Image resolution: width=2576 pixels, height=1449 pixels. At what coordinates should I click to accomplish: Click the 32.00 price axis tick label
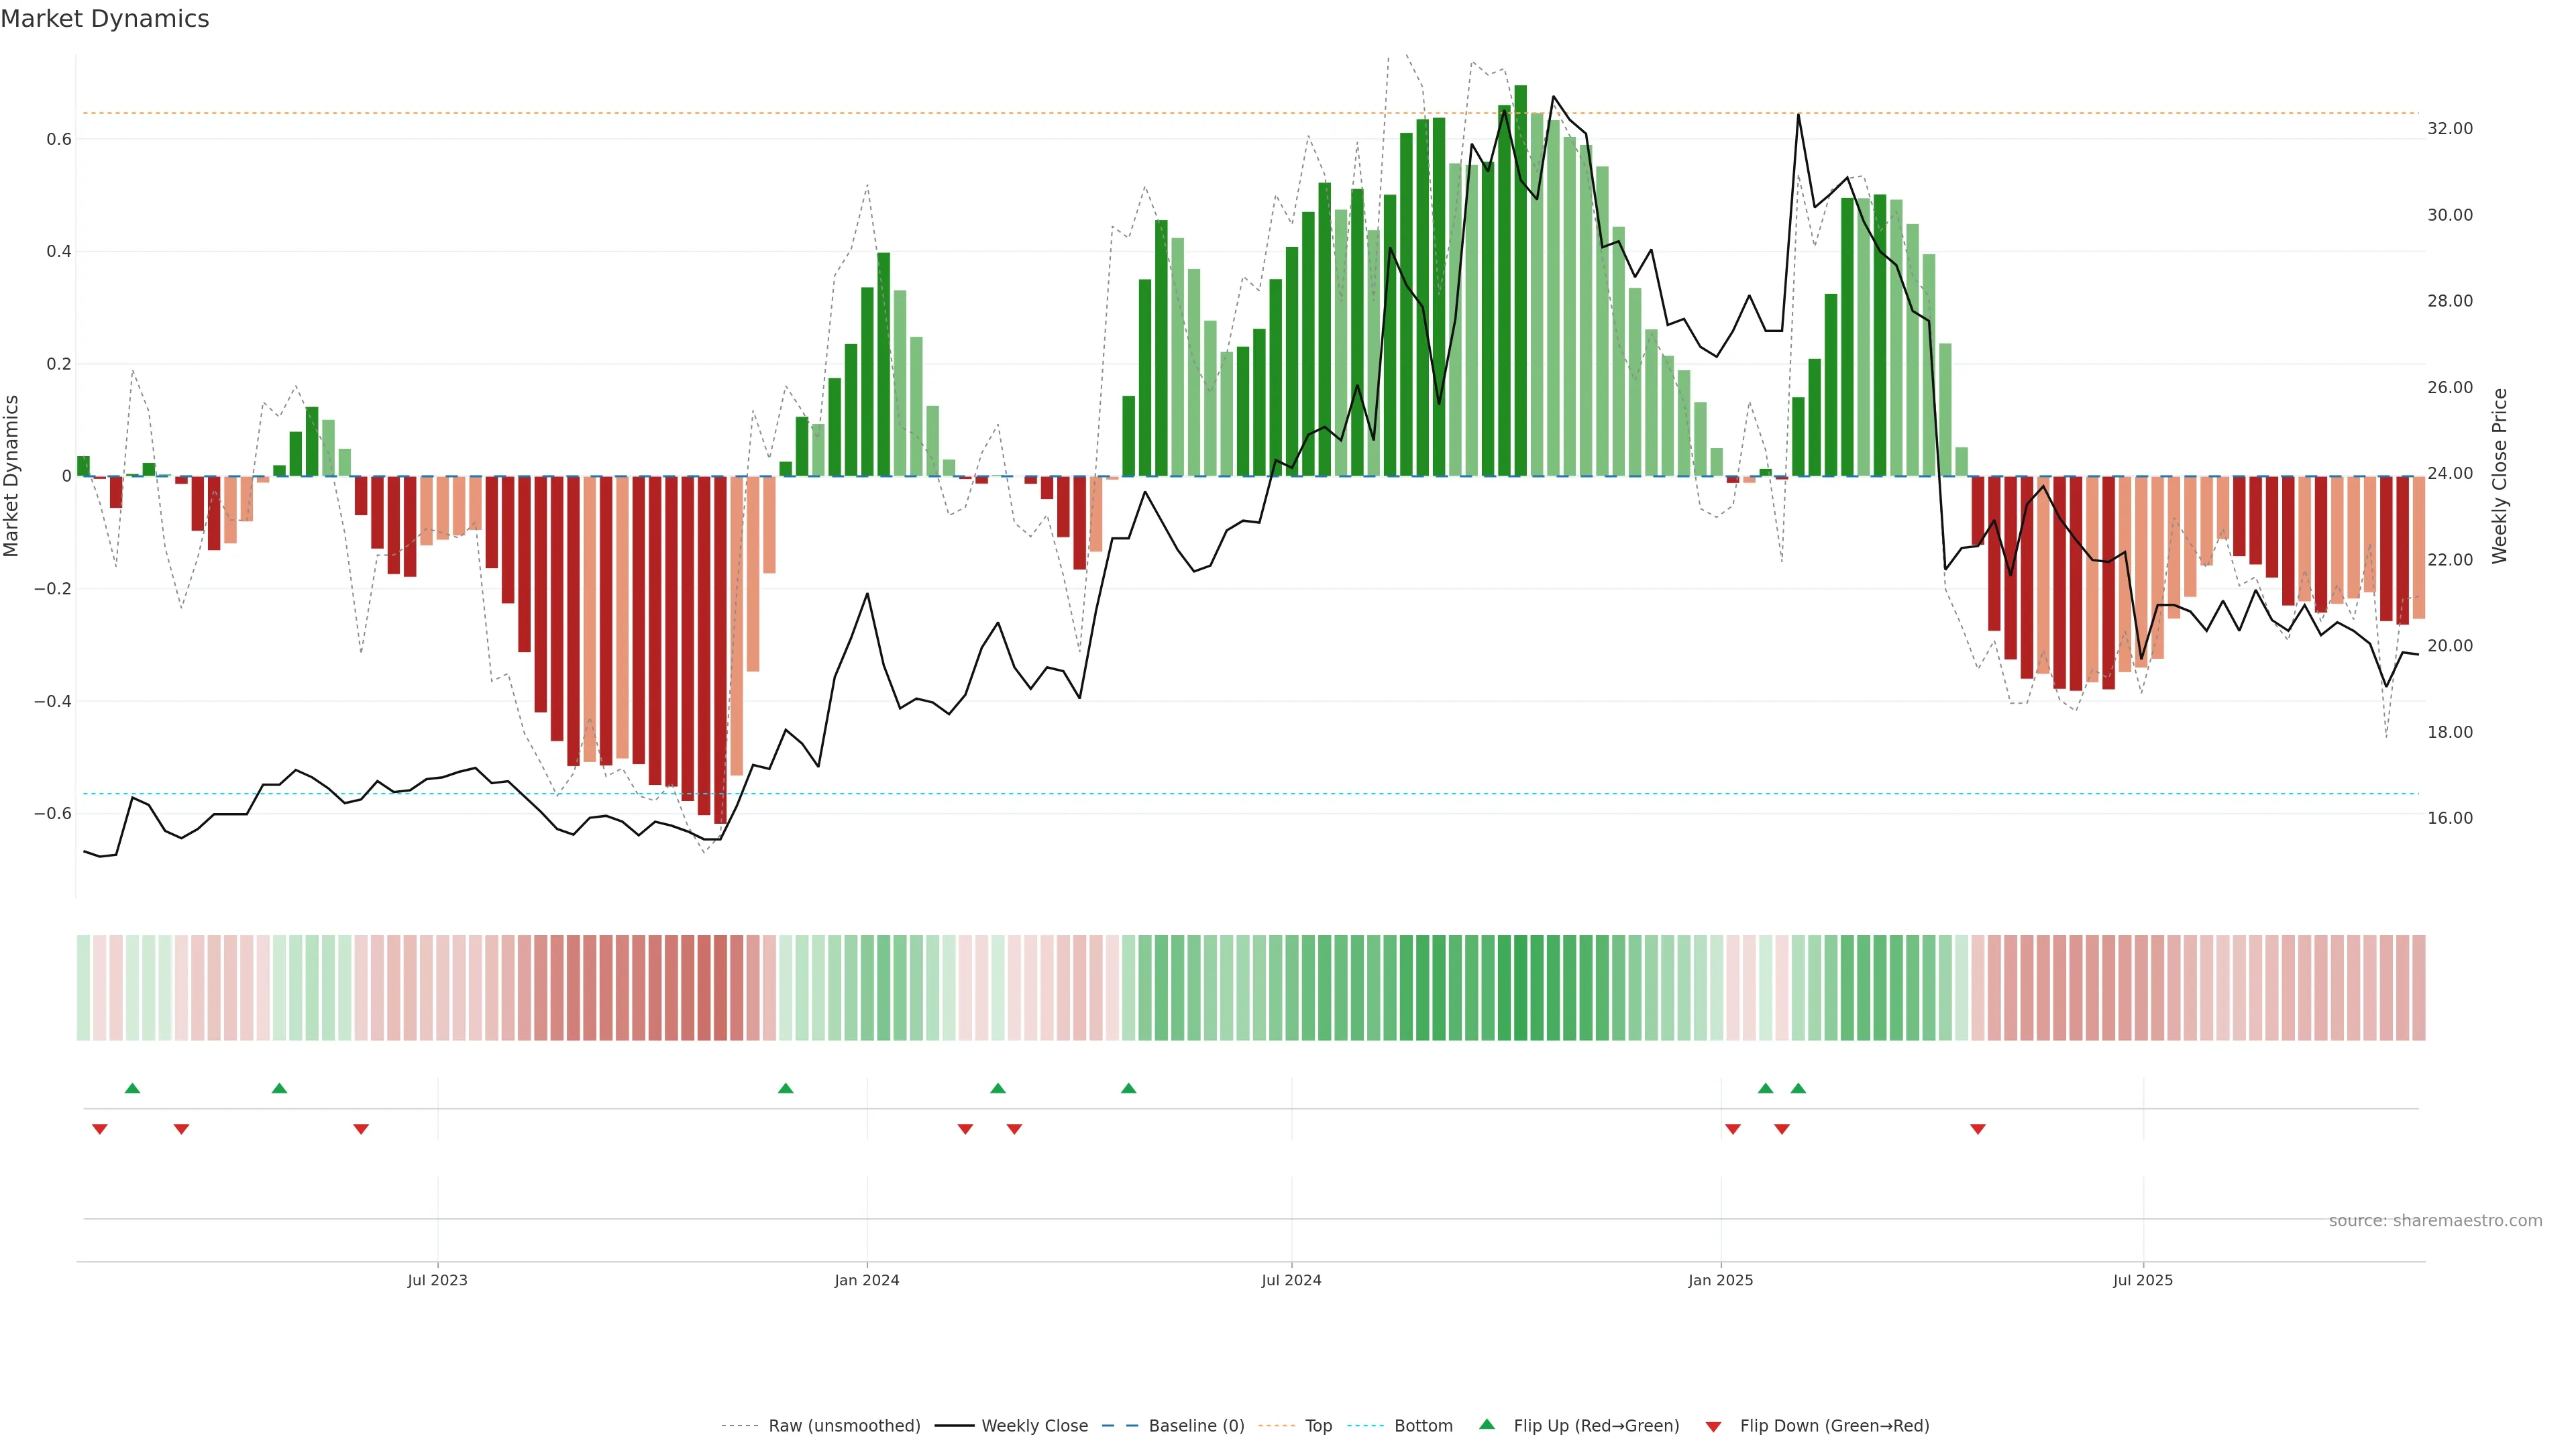(x=2449, y=128)
